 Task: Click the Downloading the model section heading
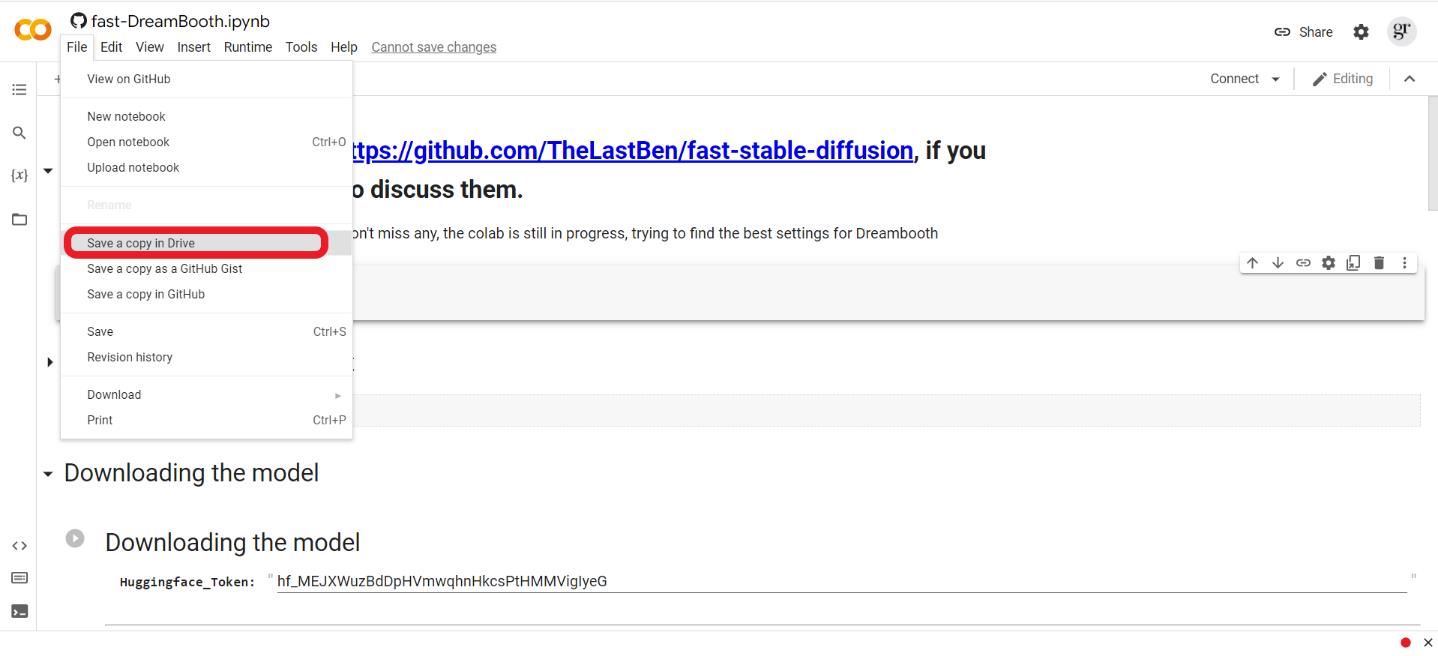191,473
